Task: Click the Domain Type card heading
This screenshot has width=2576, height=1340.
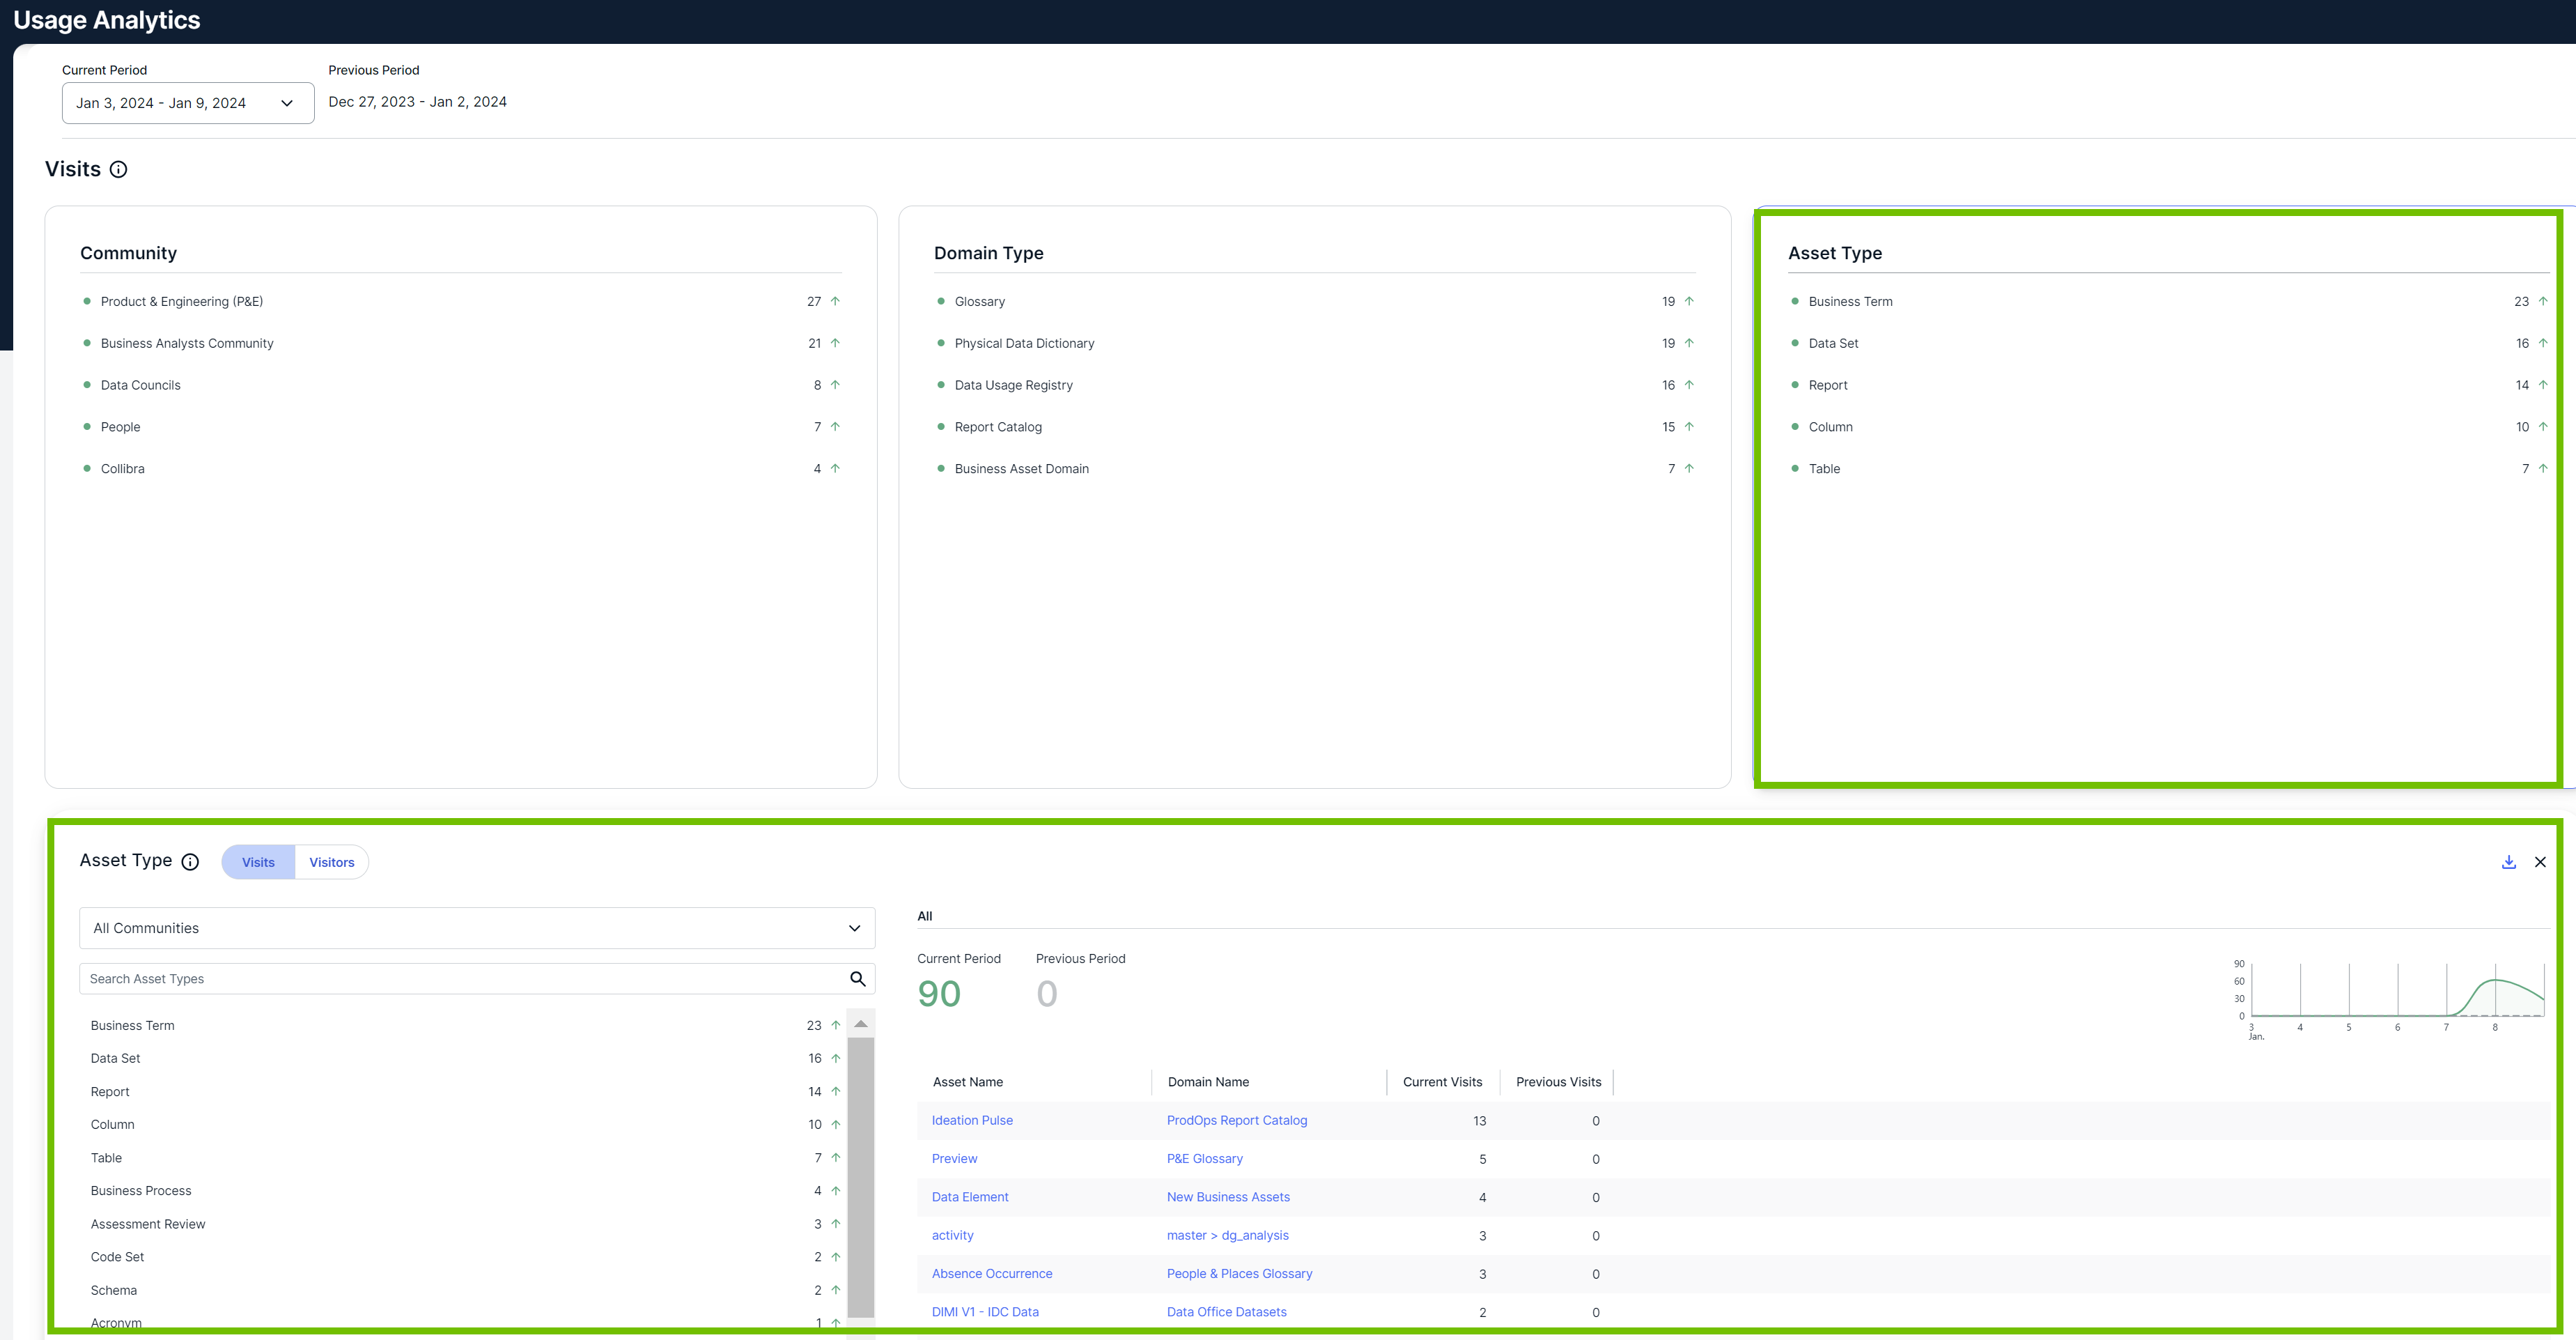Action: tap(988, 253)
